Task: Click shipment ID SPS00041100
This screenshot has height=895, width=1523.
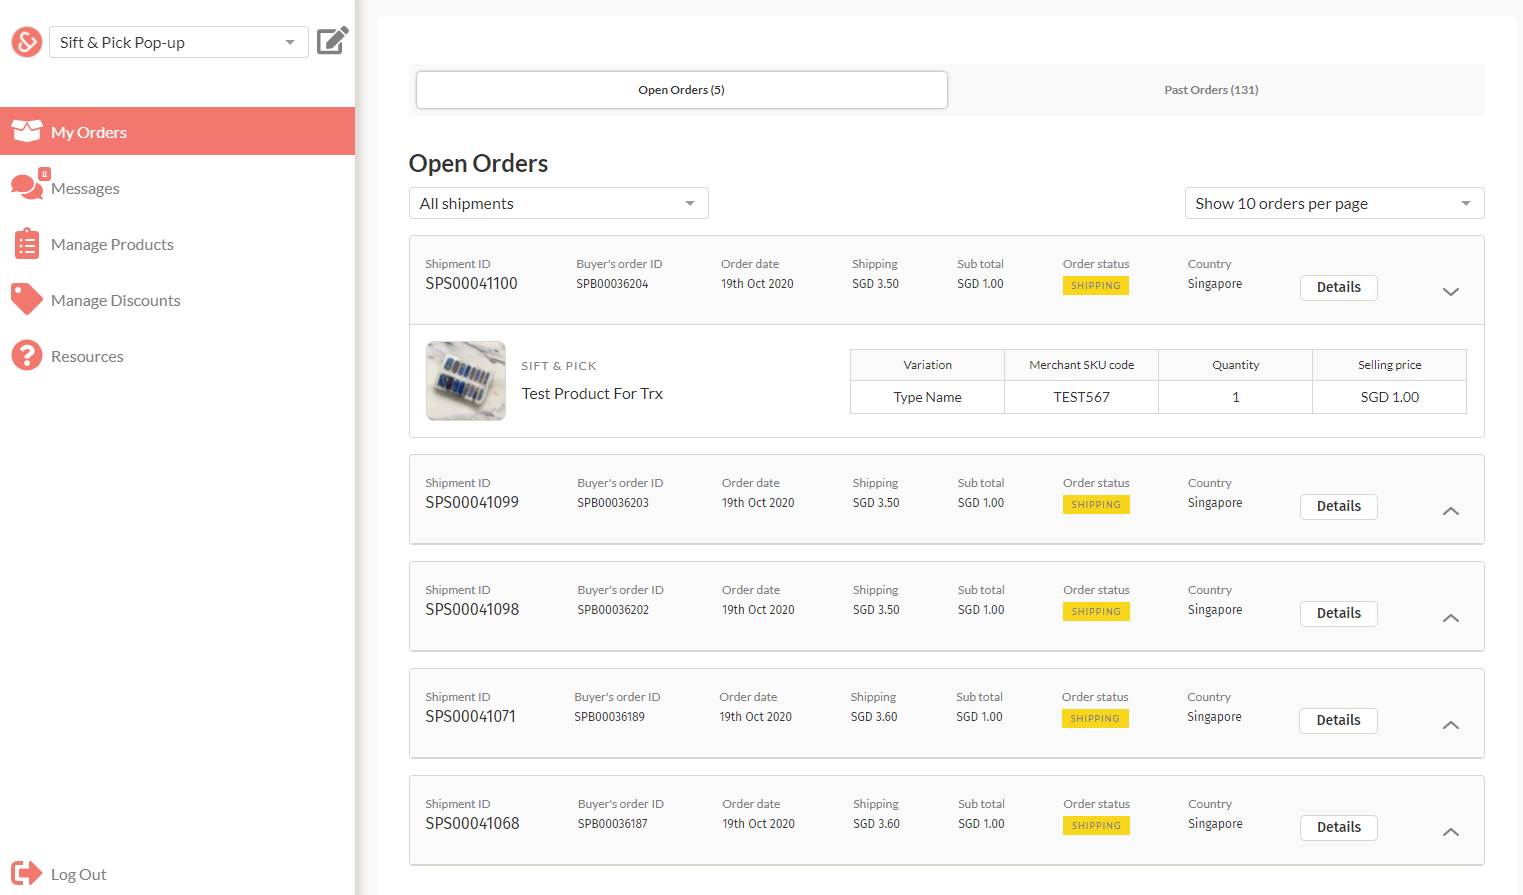Action: click(x=471, y=284)
